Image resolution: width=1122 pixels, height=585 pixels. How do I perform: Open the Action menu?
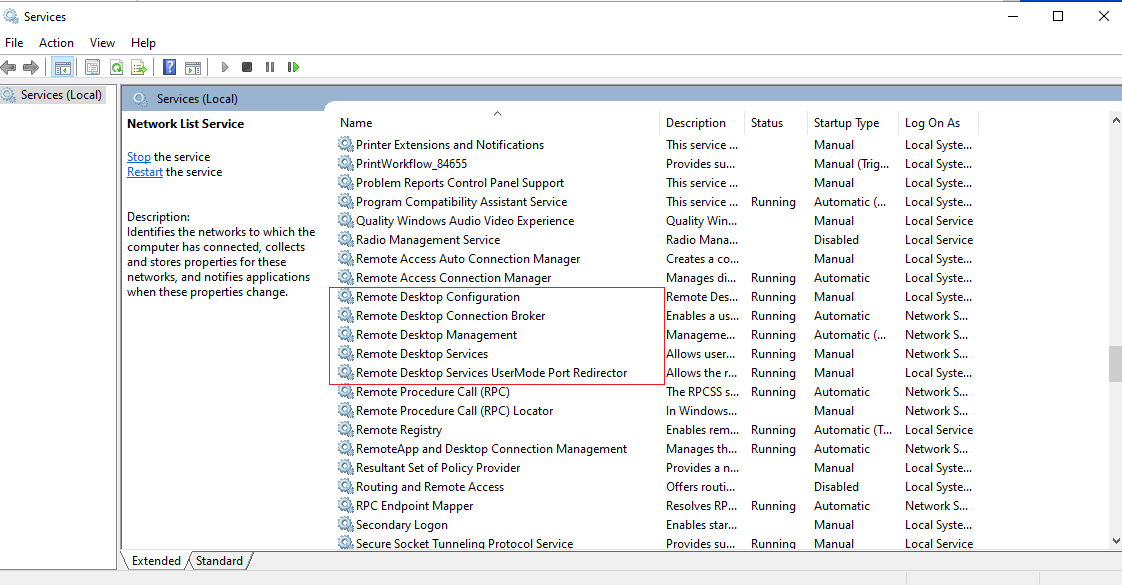point(57,43)
